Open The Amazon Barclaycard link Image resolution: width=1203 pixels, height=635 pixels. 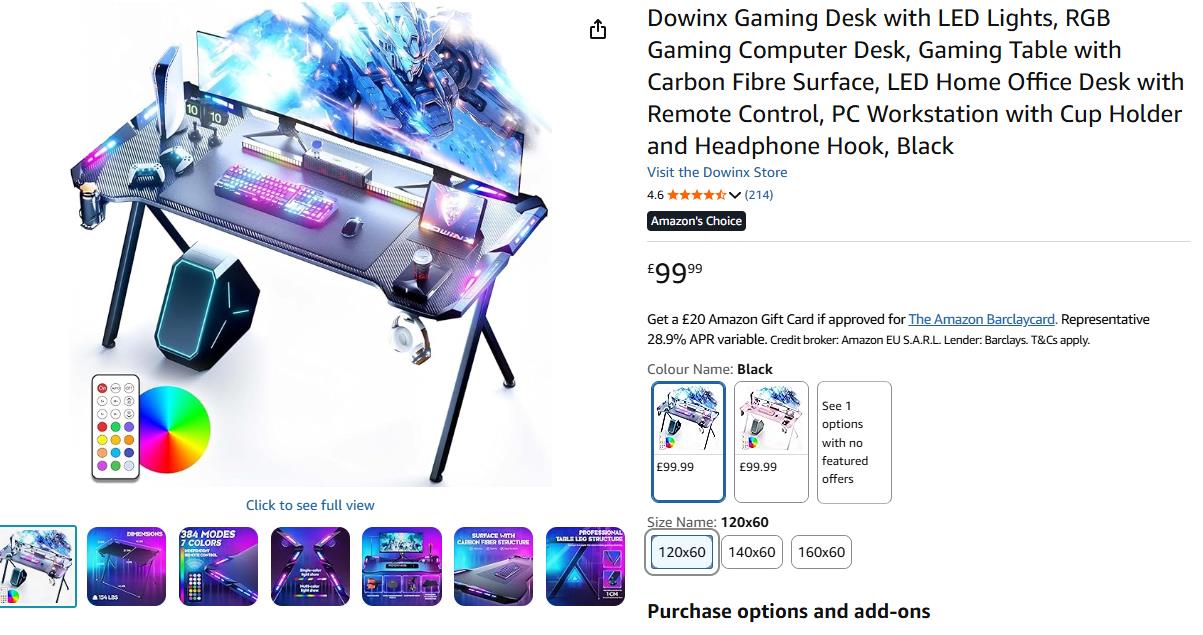(982, 319)
